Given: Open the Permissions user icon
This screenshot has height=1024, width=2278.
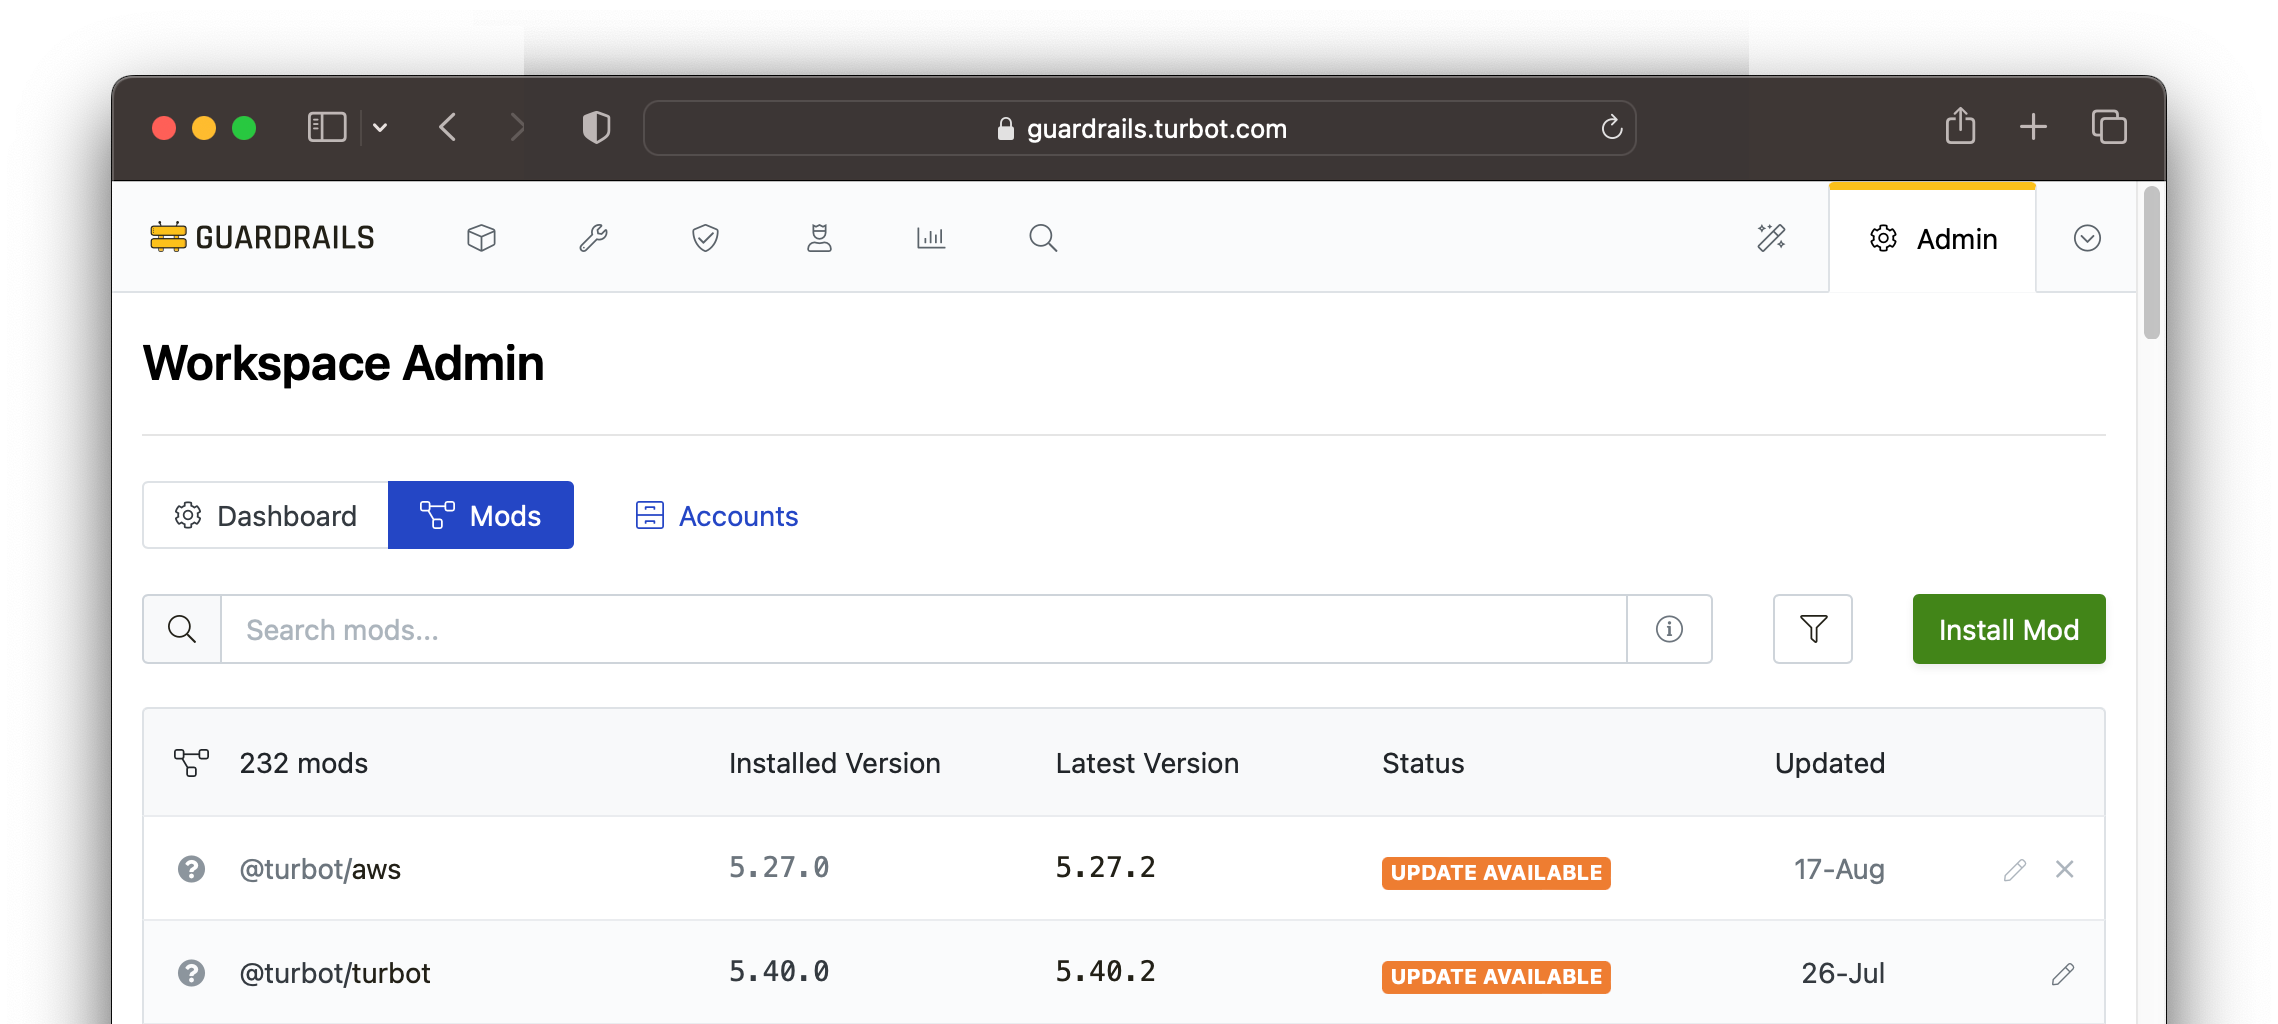Looking at the screenshot, I should tap(819, 238).
